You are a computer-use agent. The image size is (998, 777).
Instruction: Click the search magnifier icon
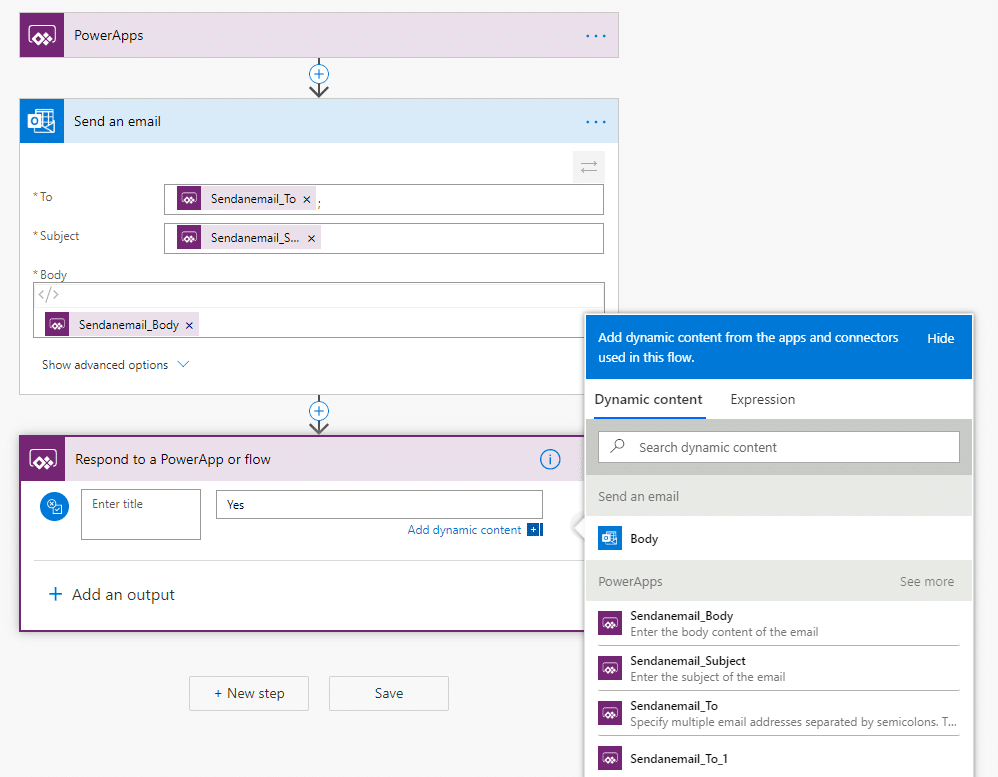pos(617,446)
